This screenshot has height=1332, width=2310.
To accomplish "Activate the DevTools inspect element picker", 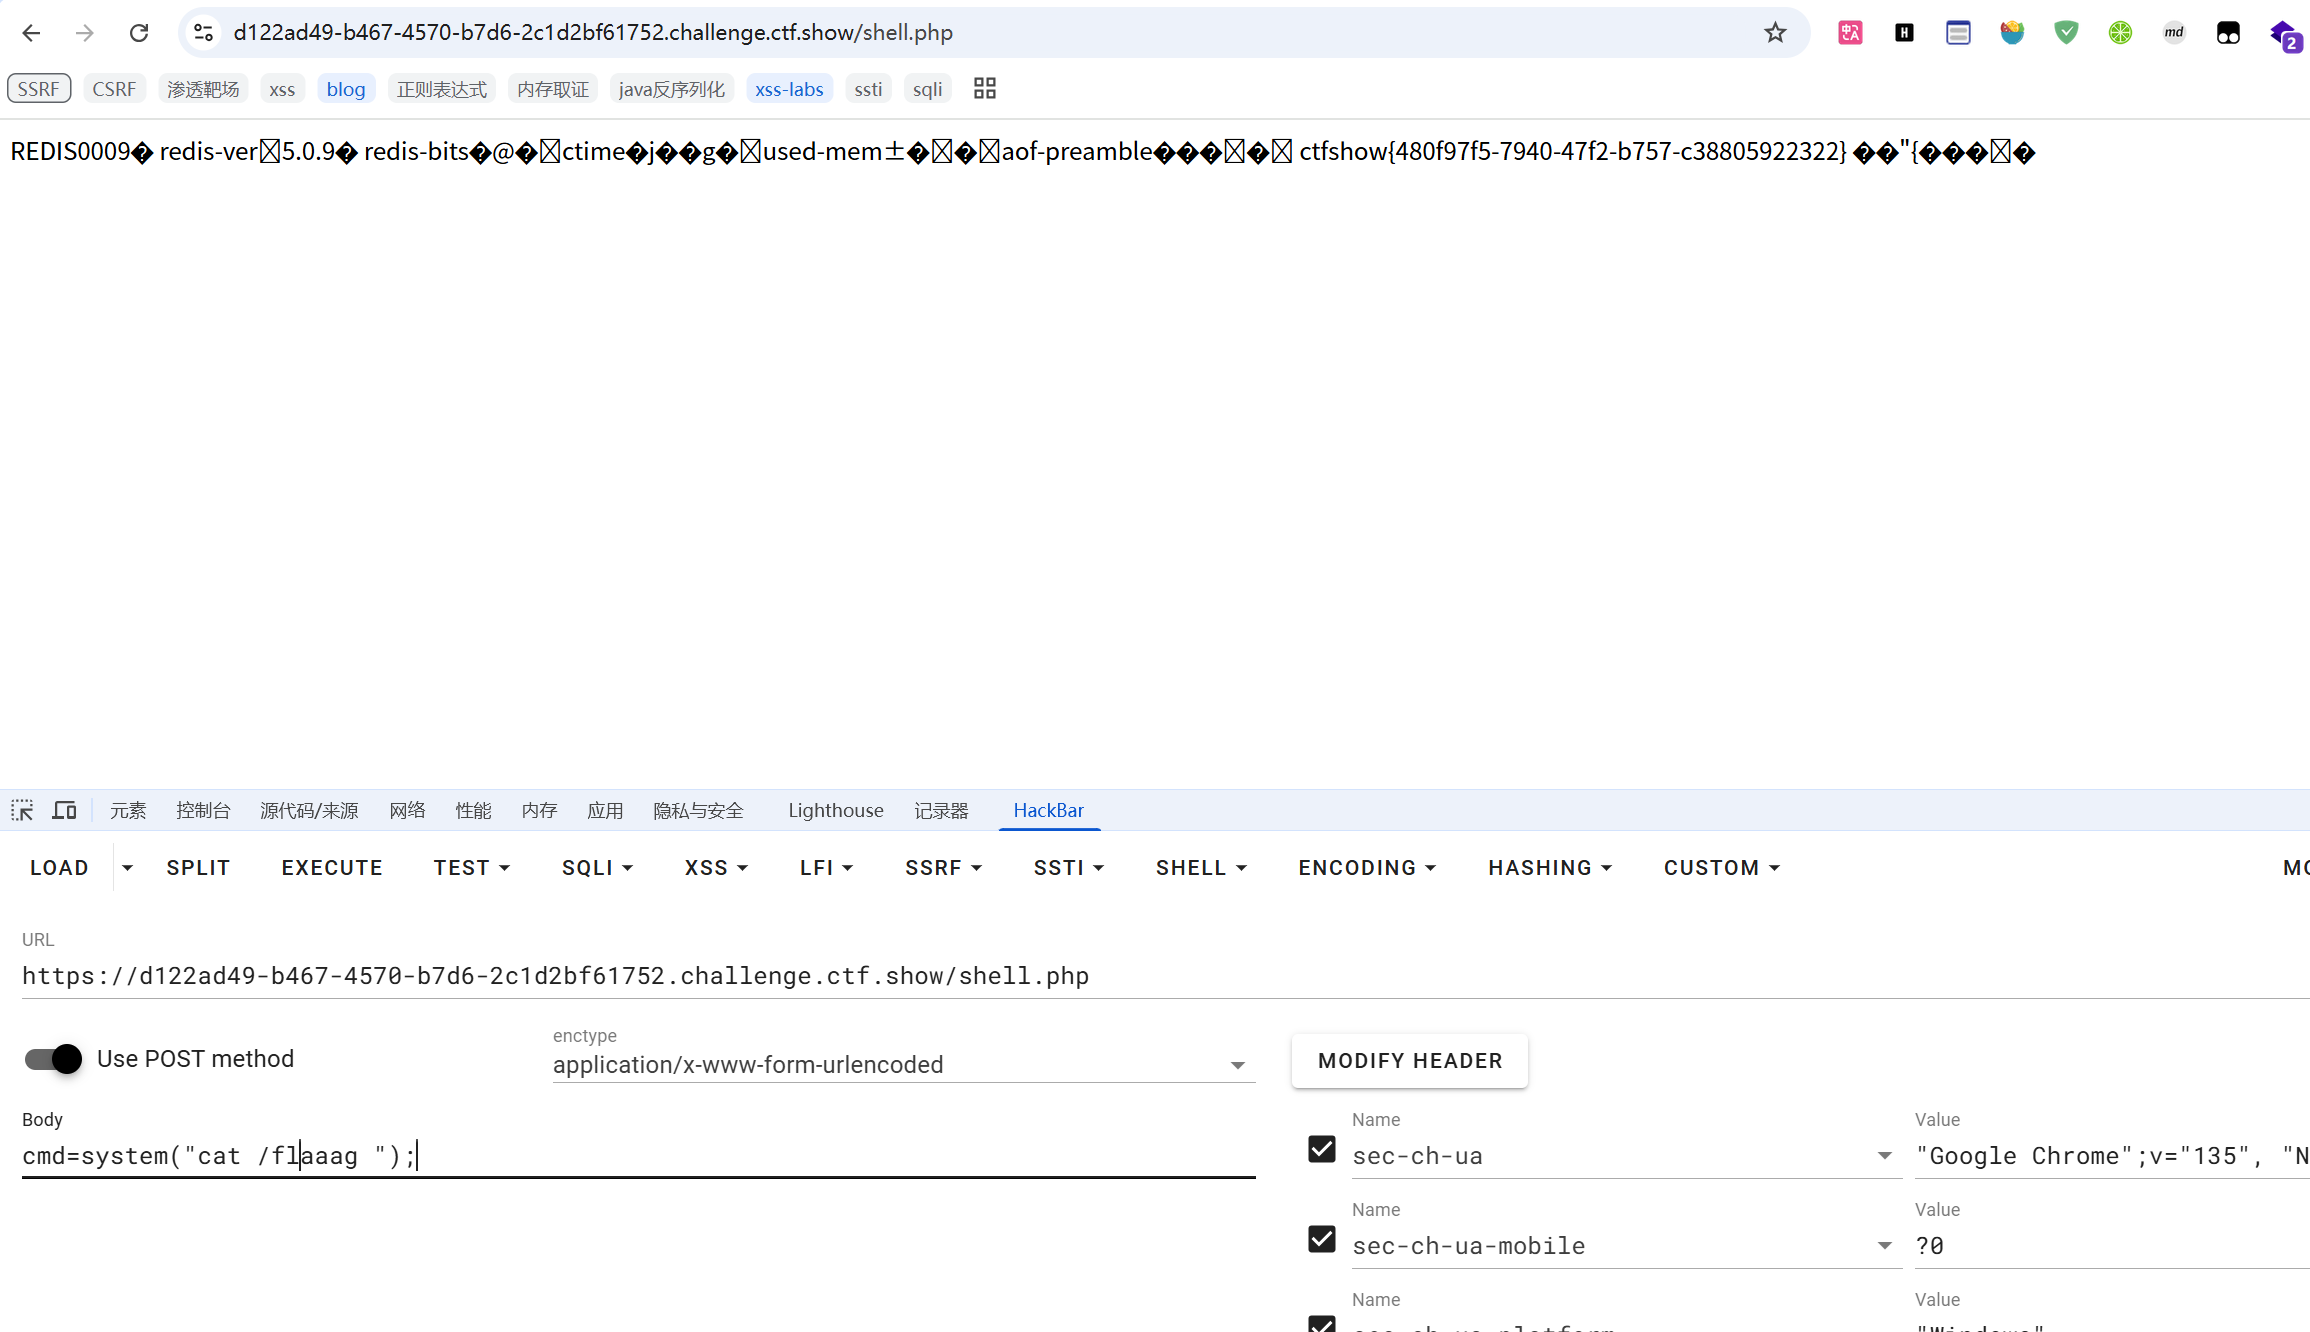I will 22,810.
